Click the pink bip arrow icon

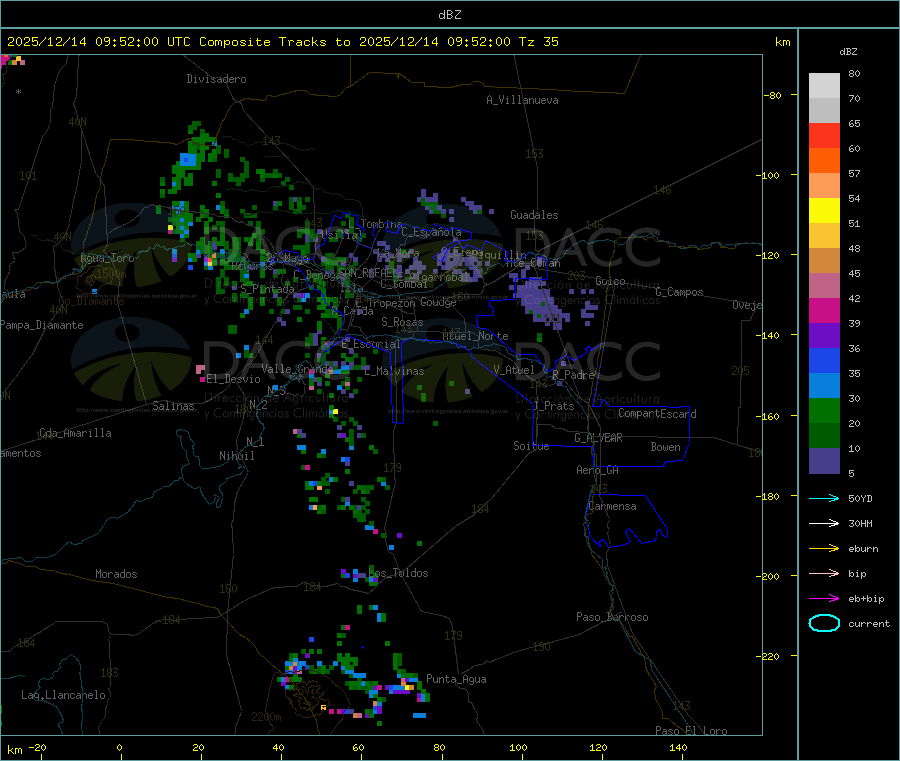(x=824, y=573)
